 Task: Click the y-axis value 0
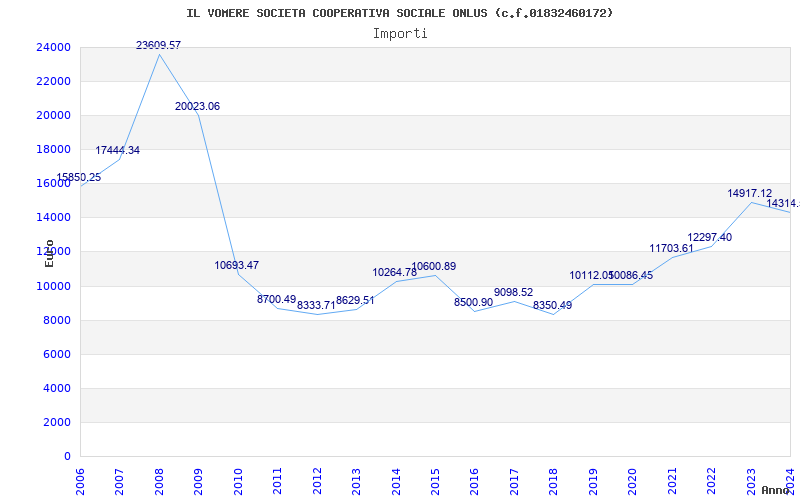click(67, 457)
